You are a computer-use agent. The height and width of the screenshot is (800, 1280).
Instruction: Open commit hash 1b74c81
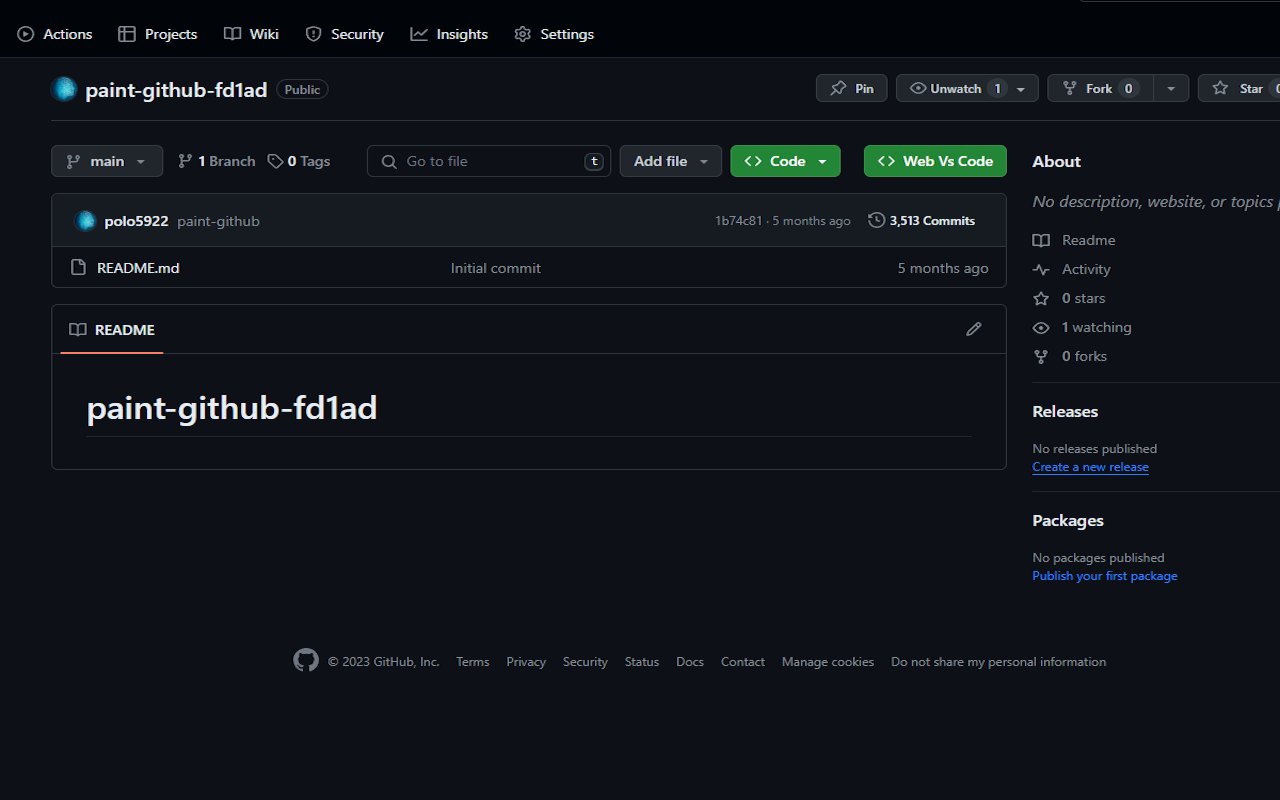pos(738,221)
